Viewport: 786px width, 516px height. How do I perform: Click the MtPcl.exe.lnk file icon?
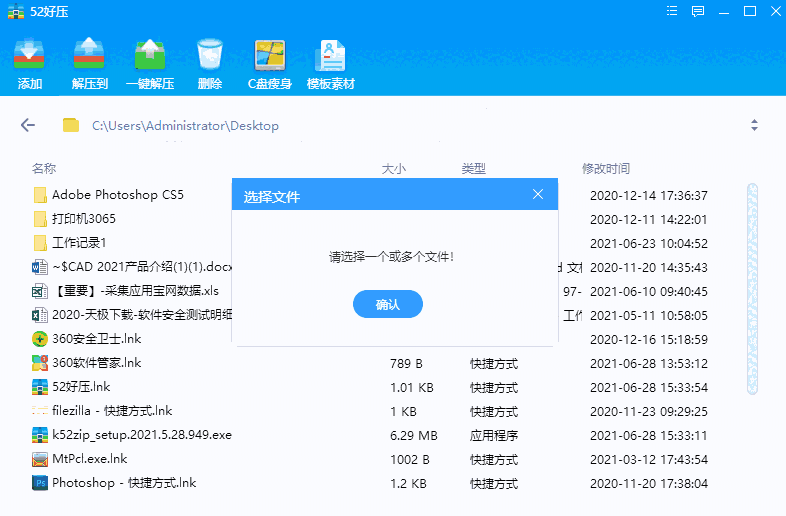40,459
